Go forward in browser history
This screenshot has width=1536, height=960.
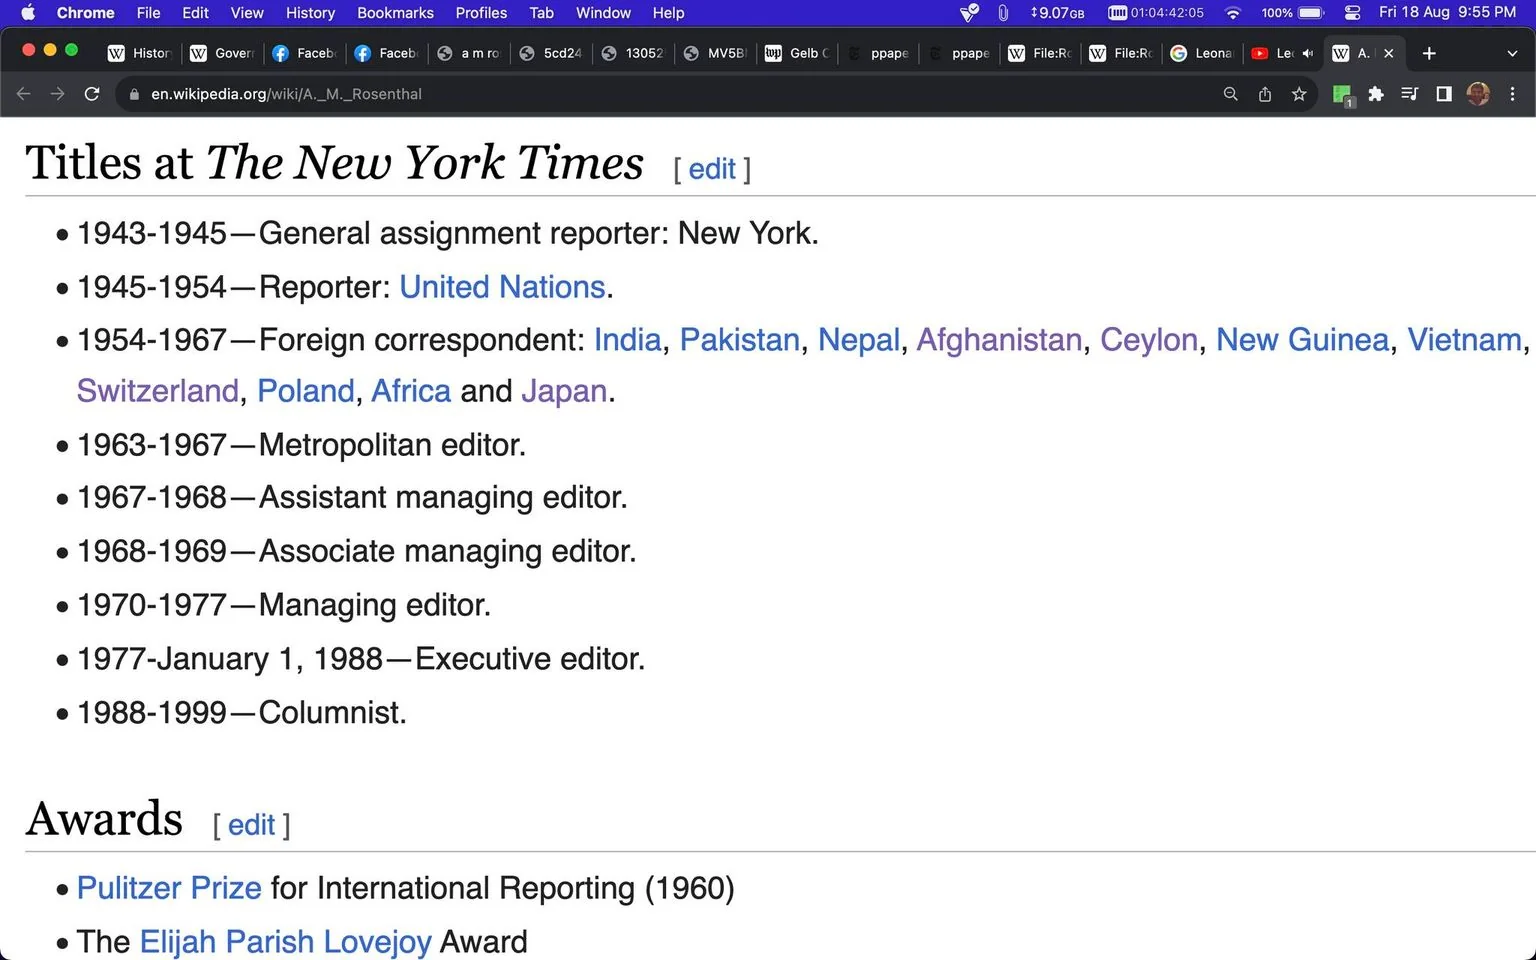click(x=58, y=94)
